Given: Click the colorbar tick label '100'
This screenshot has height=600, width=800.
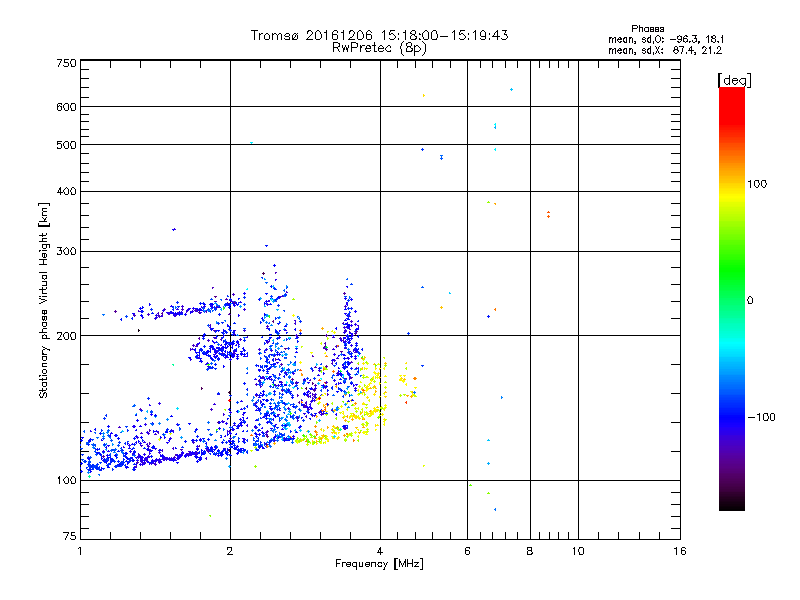Looking at the screenshot, I should click(x=757, y=184).
